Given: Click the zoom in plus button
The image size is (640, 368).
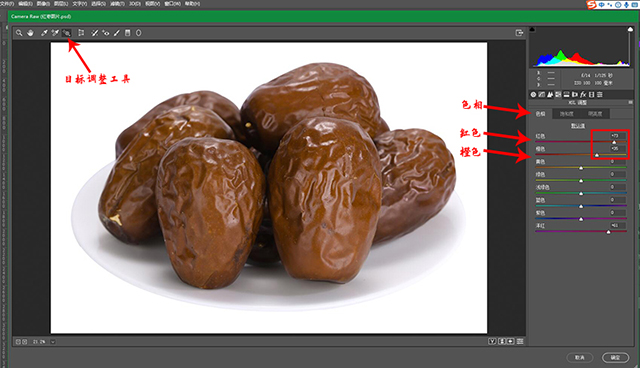Looking at the screenshot, I should tap(24, 341).
